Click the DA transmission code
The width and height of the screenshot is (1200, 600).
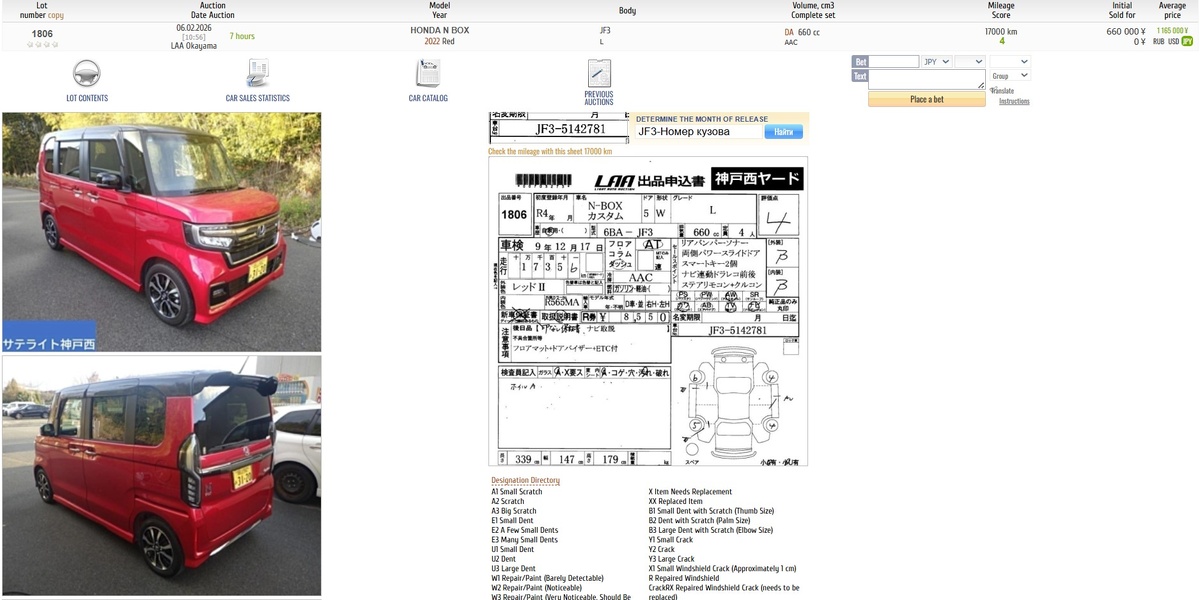(x=789, y=32)
